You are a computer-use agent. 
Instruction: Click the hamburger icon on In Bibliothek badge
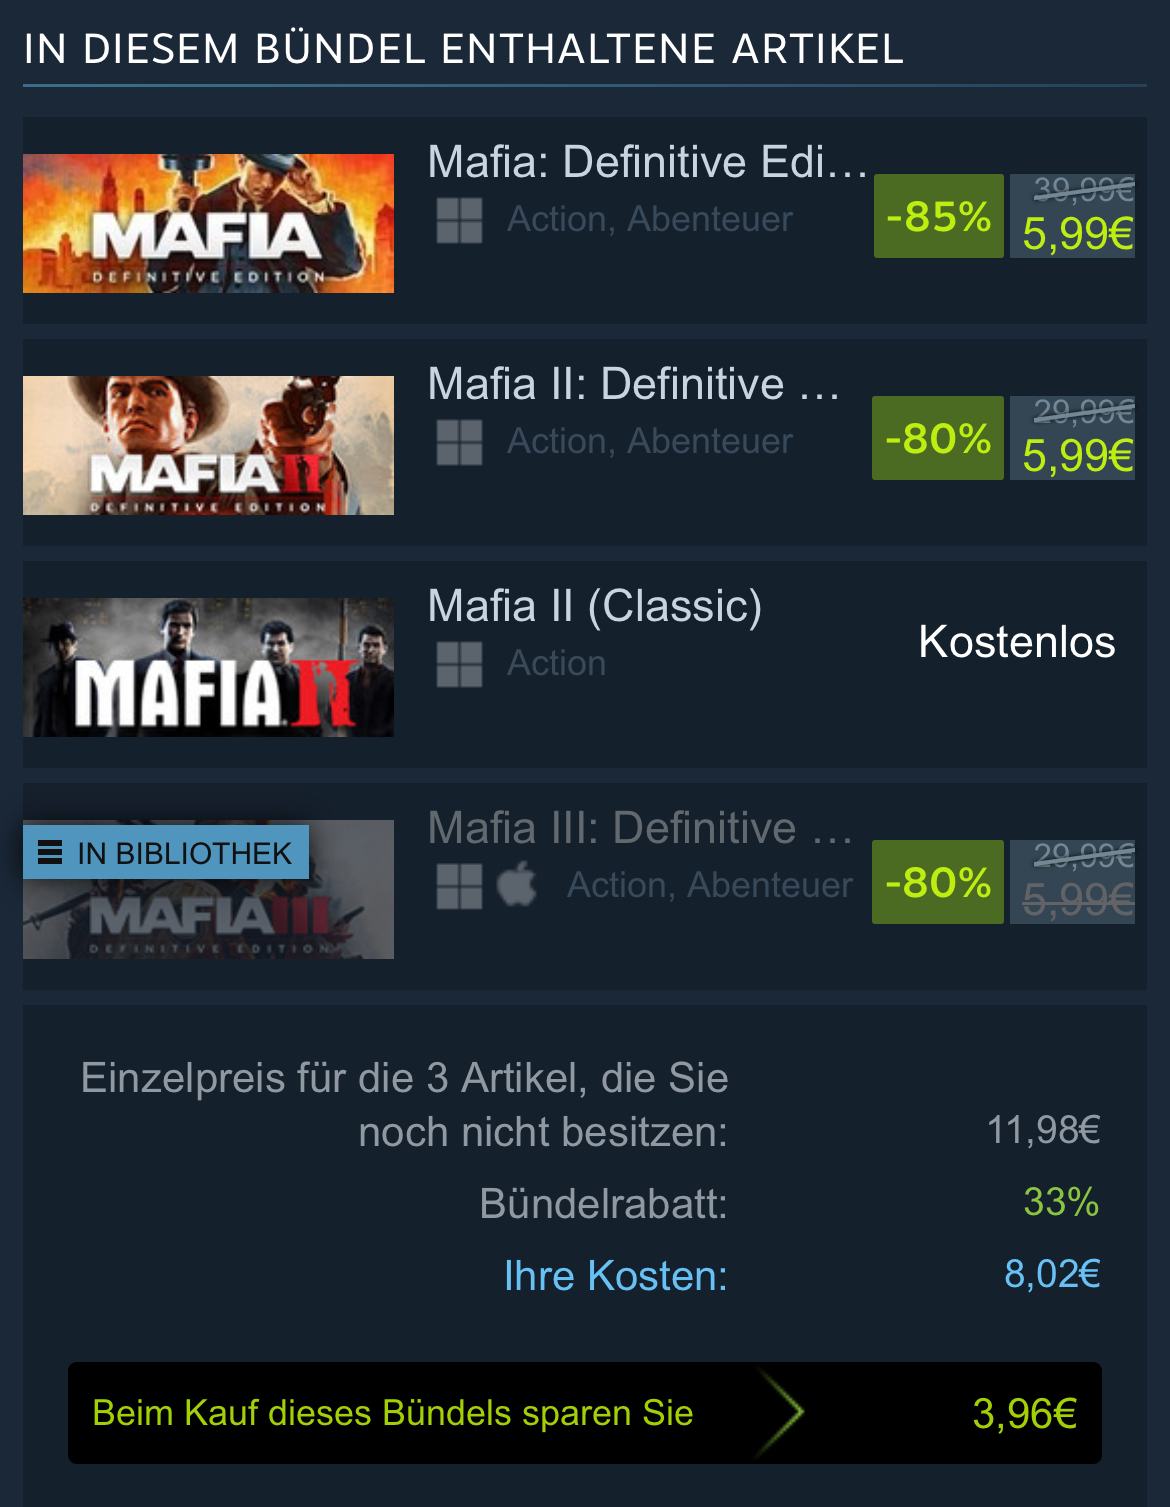point(50,853)
